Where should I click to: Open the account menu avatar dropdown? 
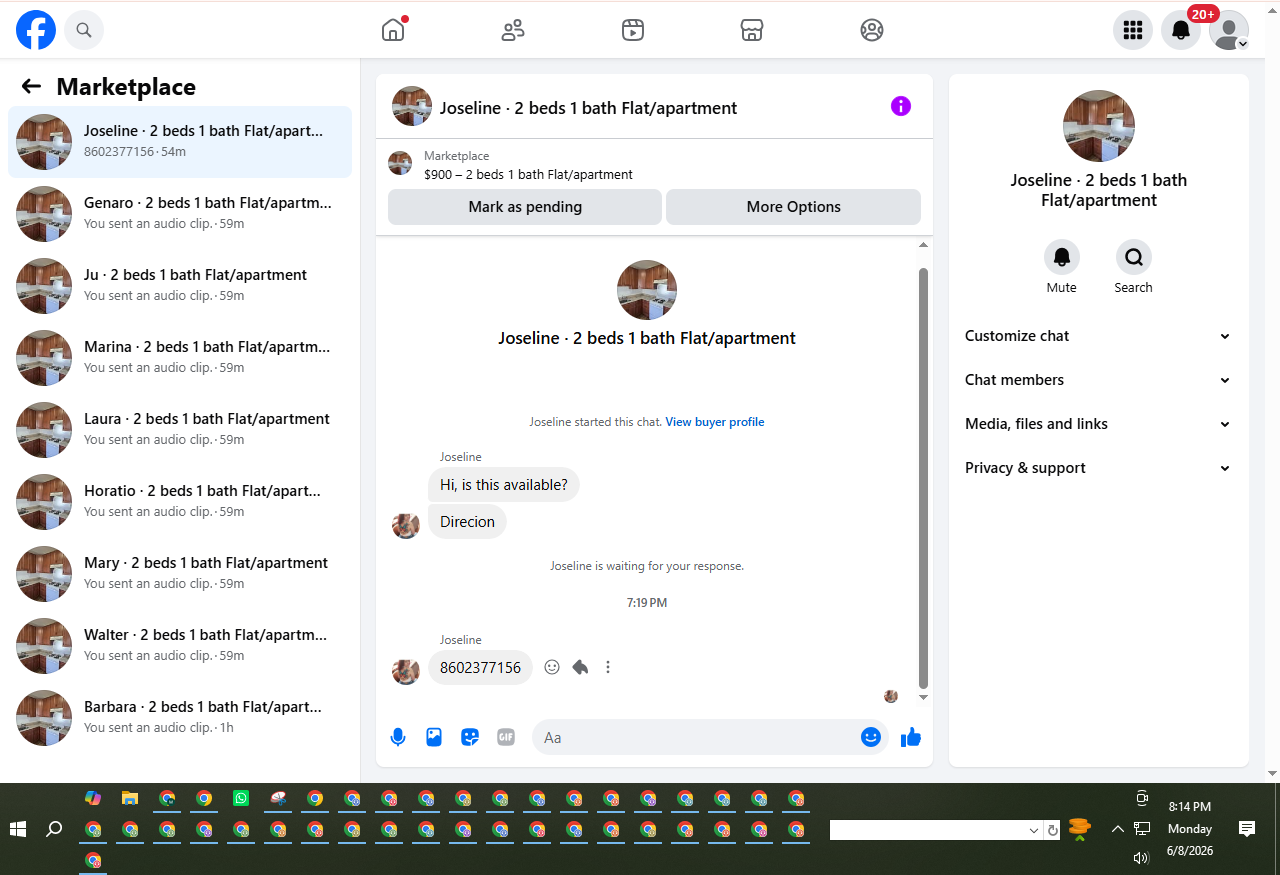tap(1229, 30)
